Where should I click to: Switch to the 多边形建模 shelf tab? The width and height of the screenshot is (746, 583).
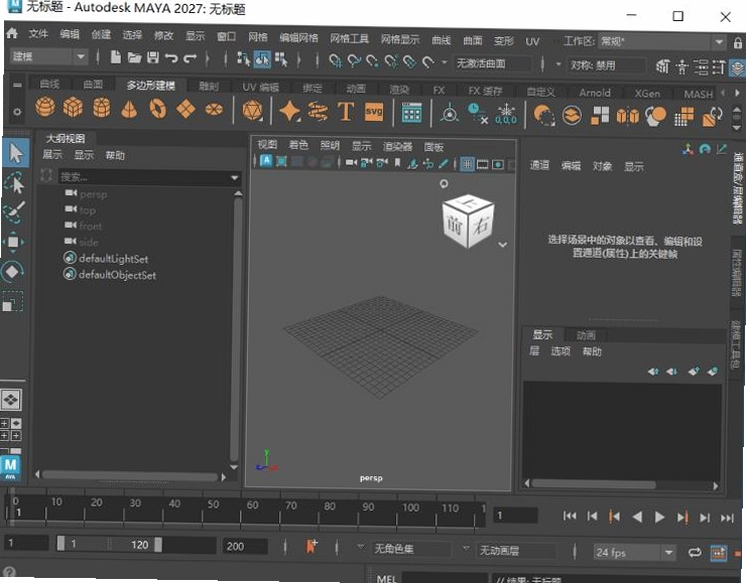(x=151, y=85)
